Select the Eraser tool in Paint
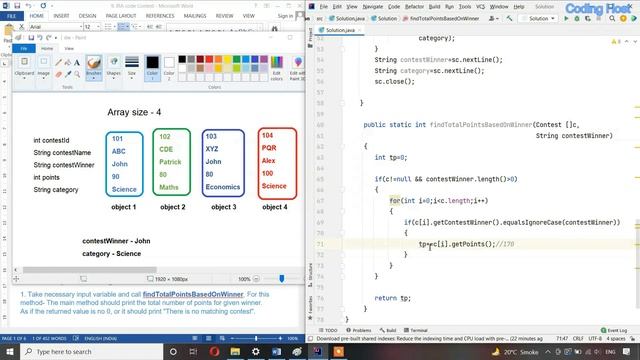 tap(59, 74)
